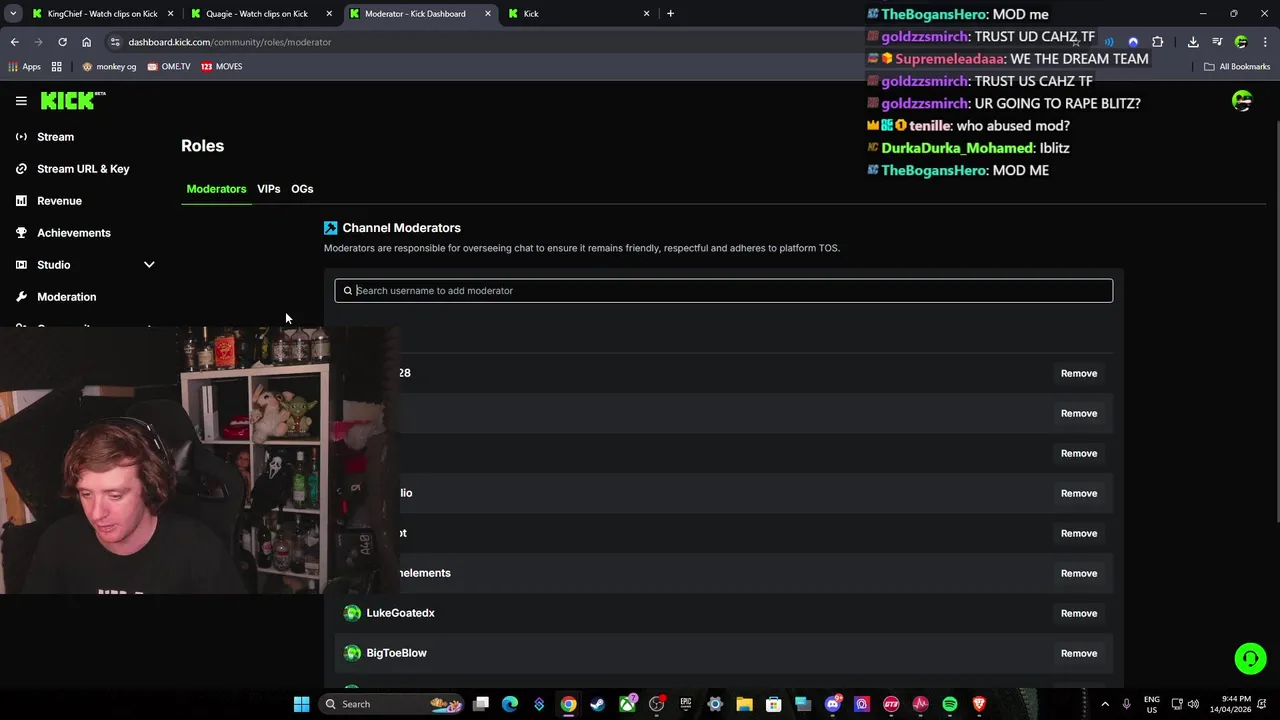Remove the moderator ending in 'ot'
Viewport: 1280px width, 720px height.
point(1079,533)
